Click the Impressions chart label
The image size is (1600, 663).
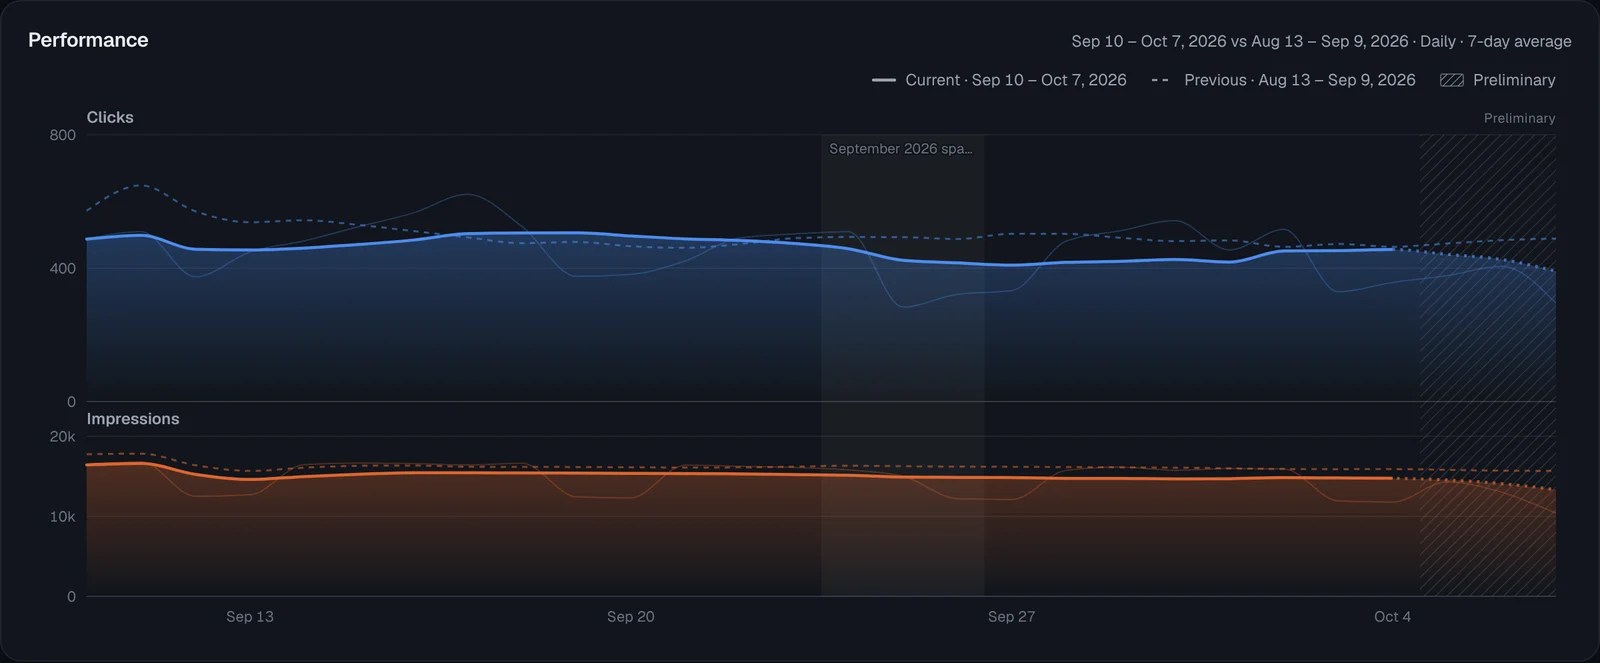click(133, 419)
